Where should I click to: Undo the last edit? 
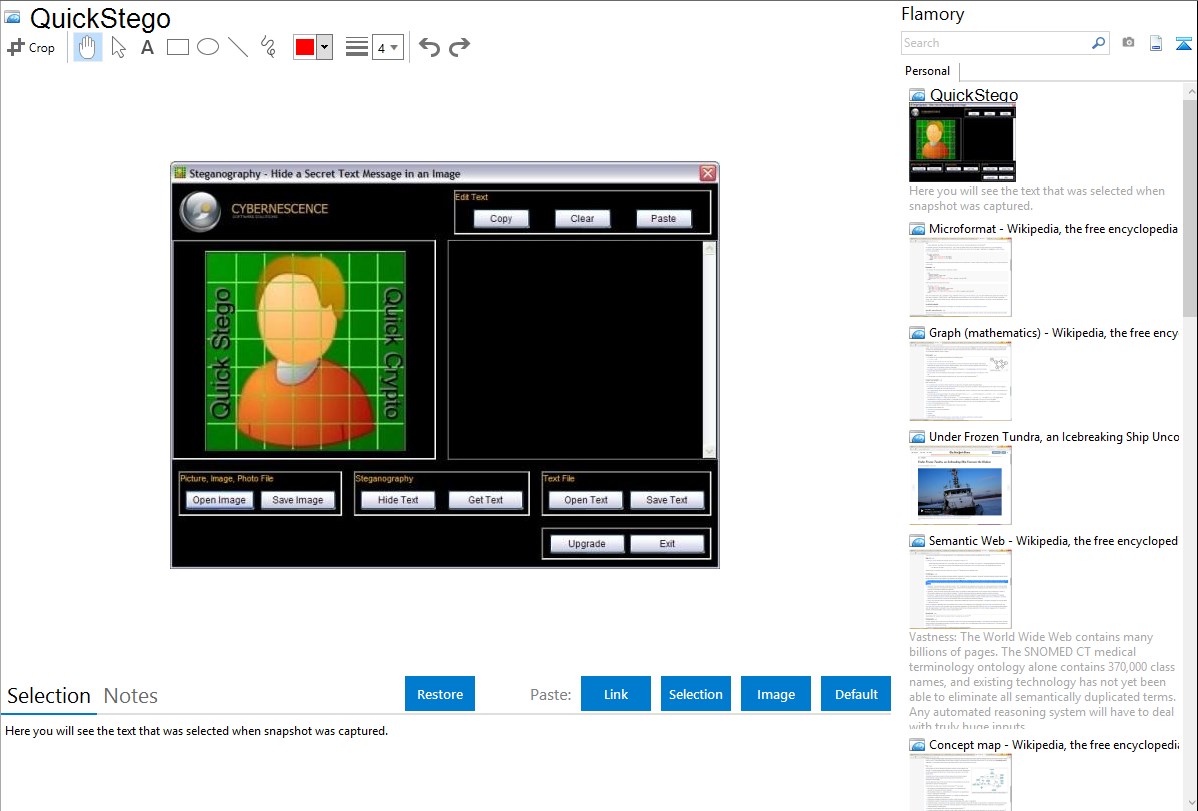pyautogui.click(x=429, y=47)
